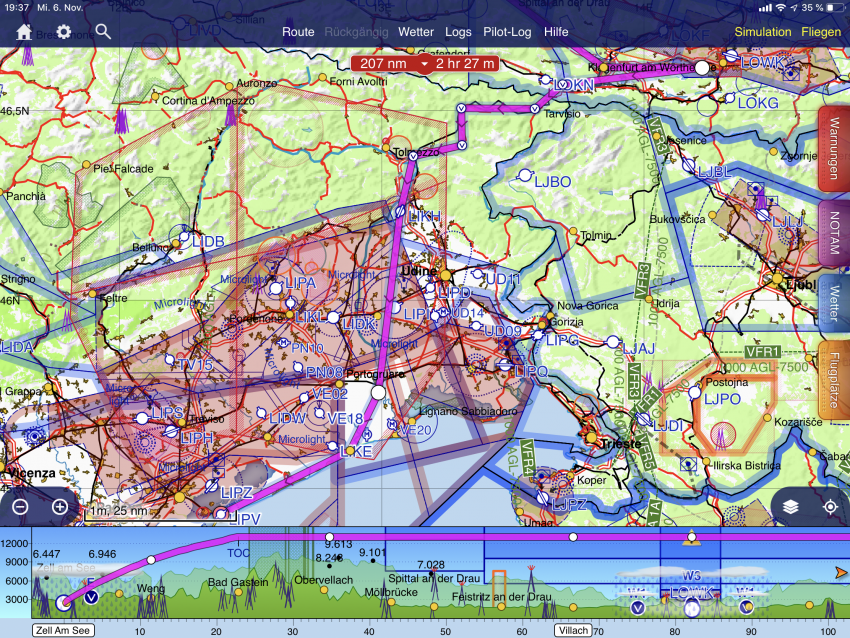Open the red Warnungen side tab
850x638 pixels.
click(x=834, y=149)
